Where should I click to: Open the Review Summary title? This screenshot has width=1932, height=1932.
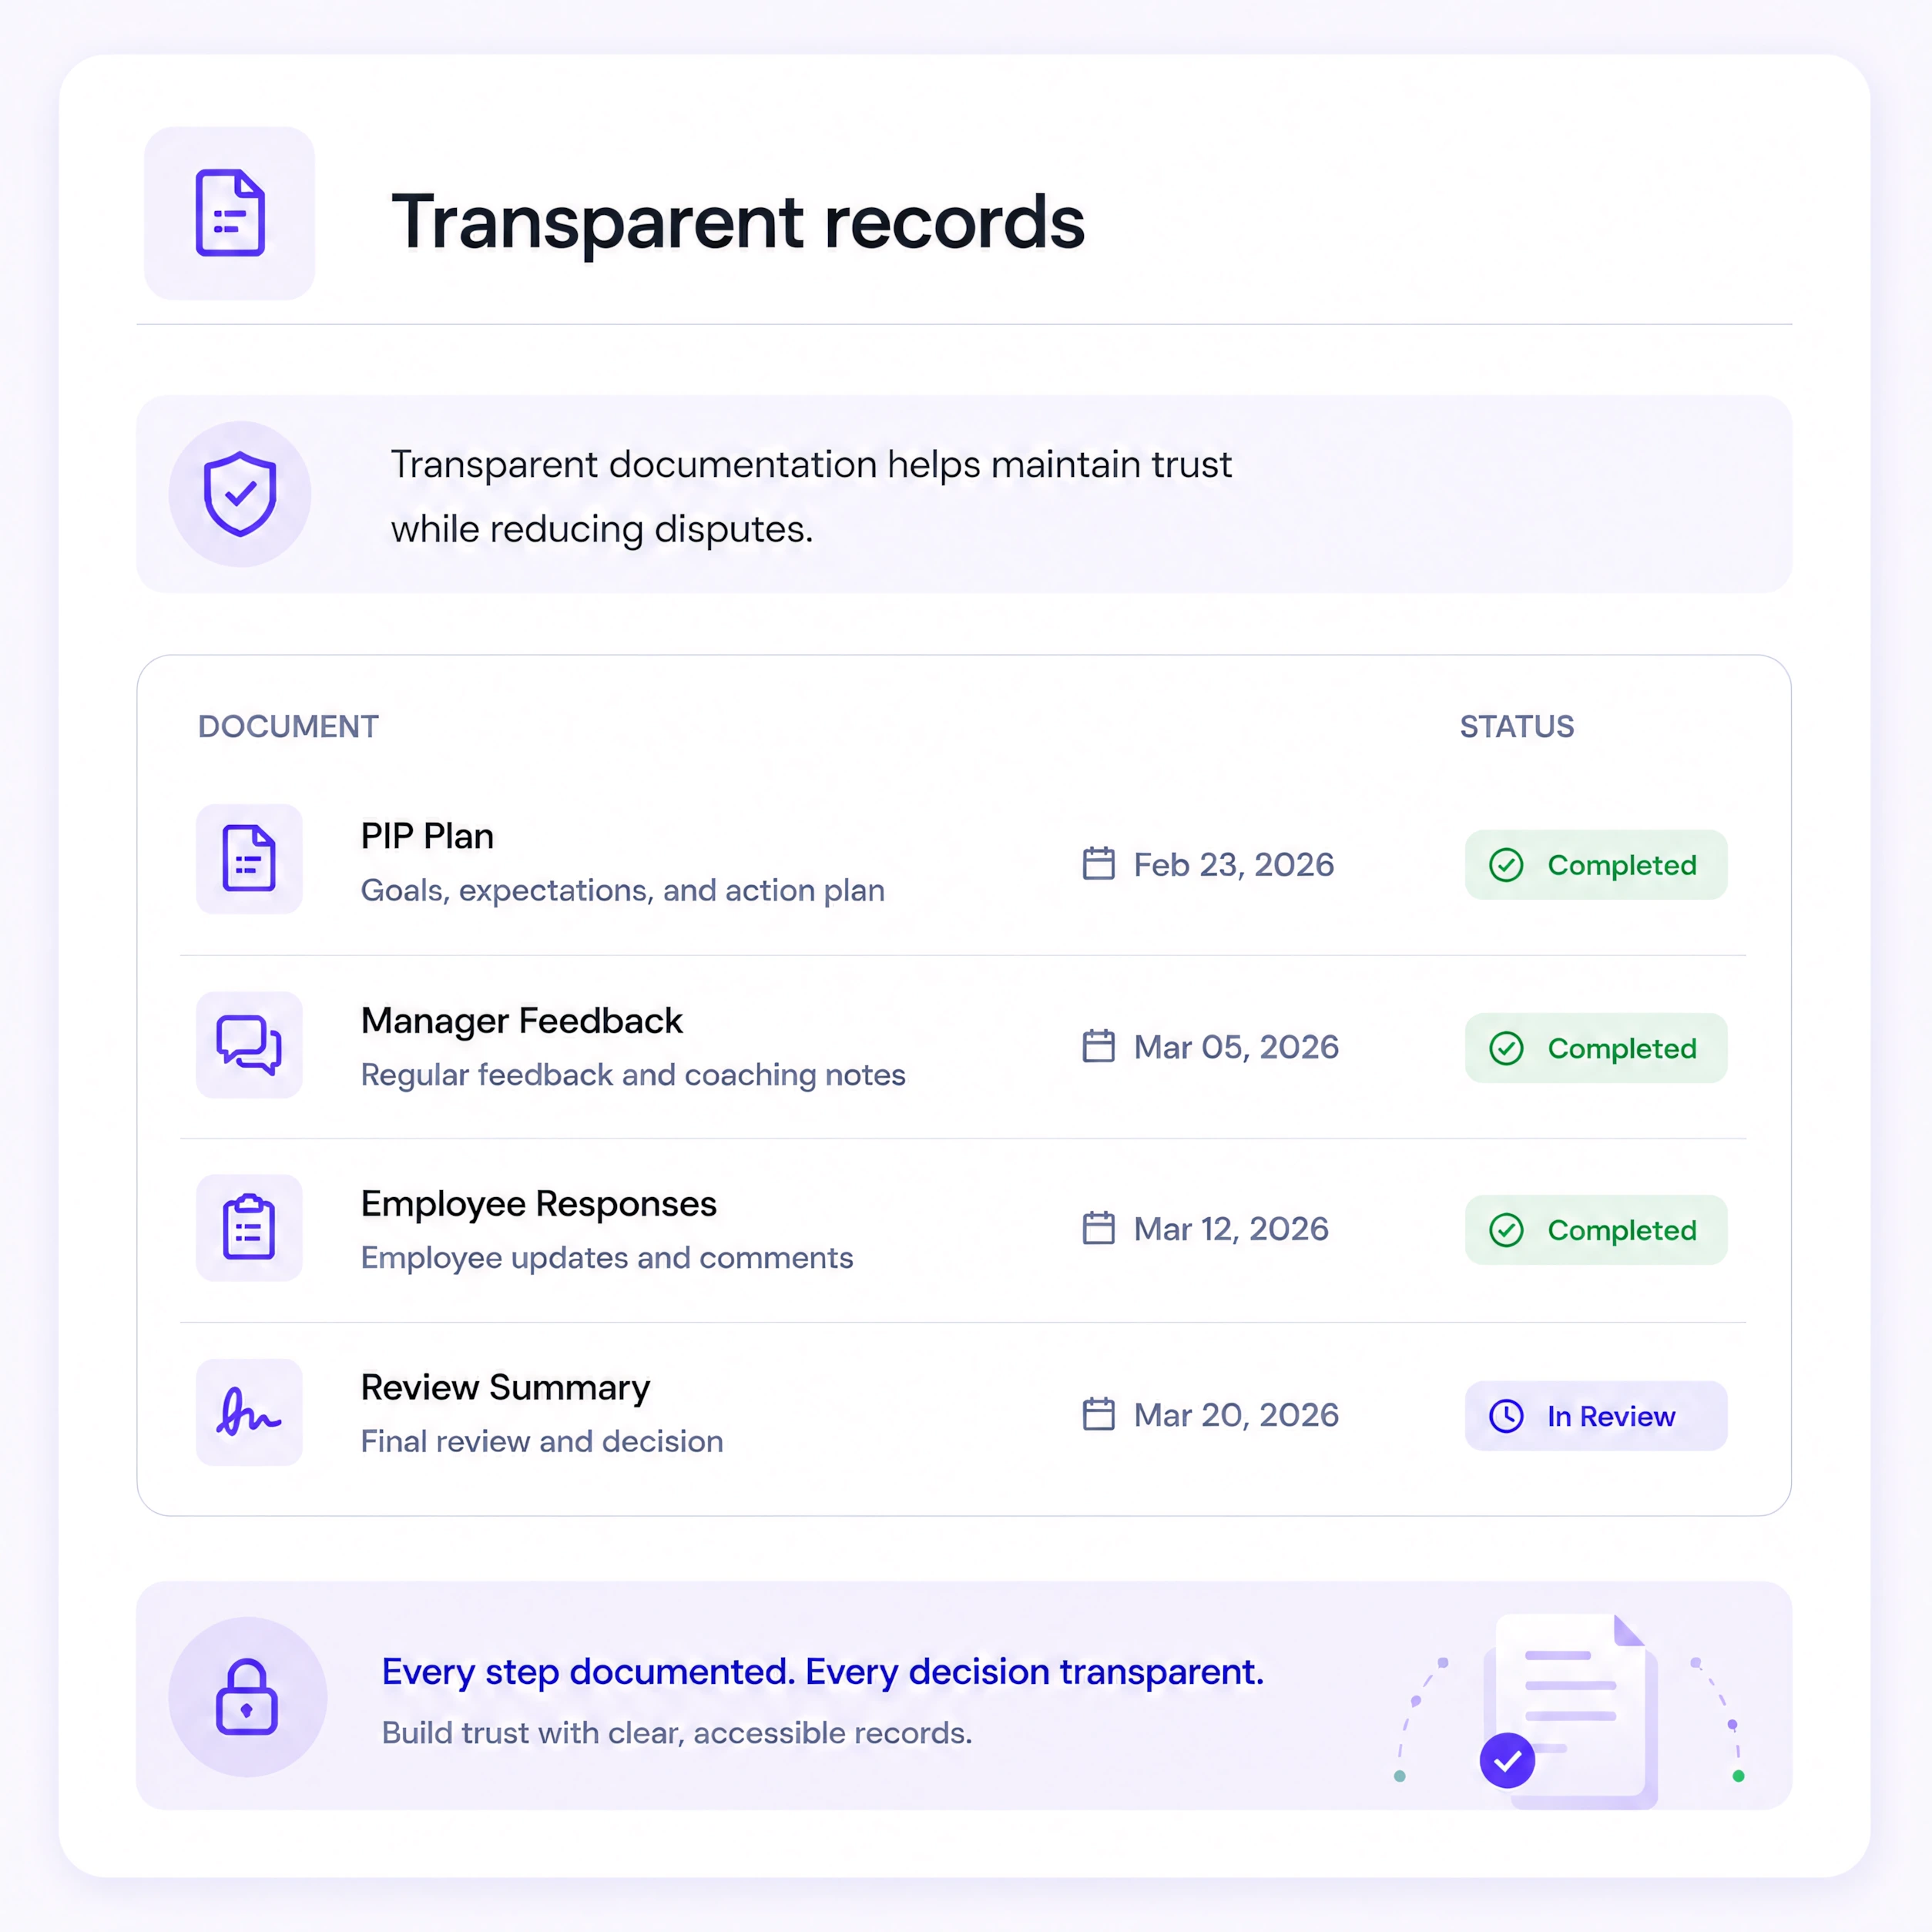tap(505, 1388)
